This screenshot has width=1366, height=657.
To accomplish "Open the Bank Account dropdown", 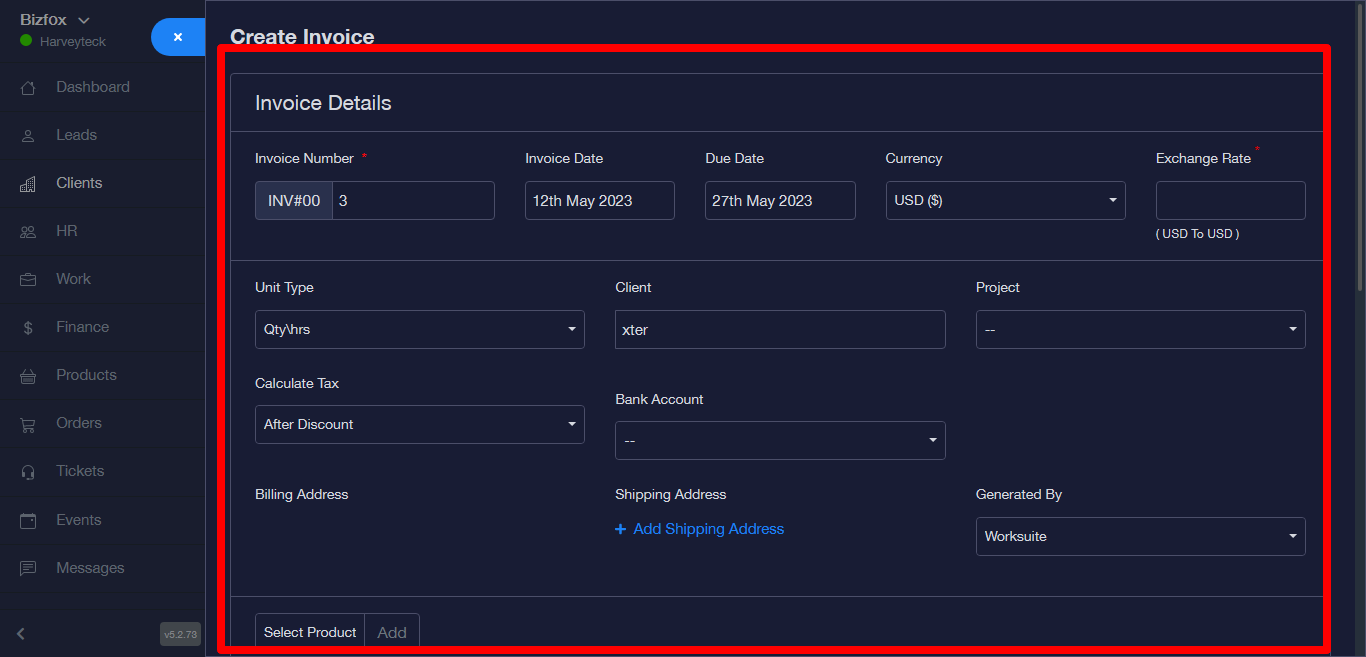I will point(779,440).
